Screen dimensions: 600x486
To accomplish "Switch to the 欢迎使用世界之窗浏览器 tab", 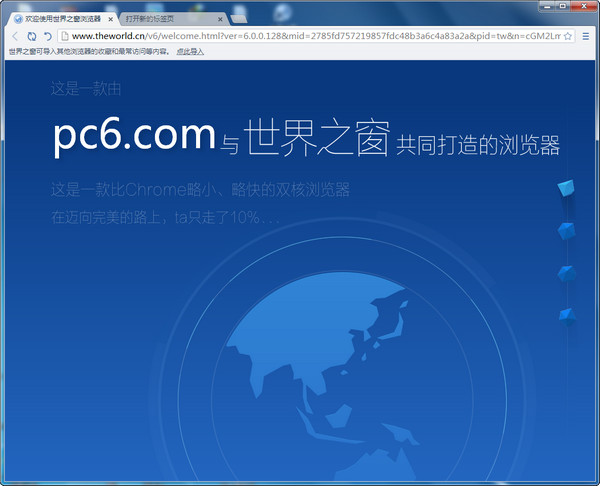I will pos(63,19).
